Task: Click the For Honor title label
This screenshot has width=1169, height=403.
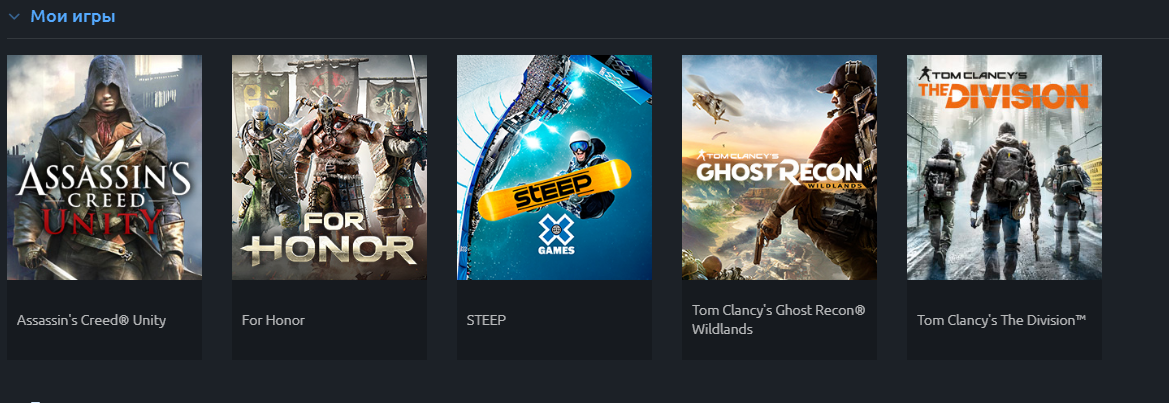Action: (274, 320)
